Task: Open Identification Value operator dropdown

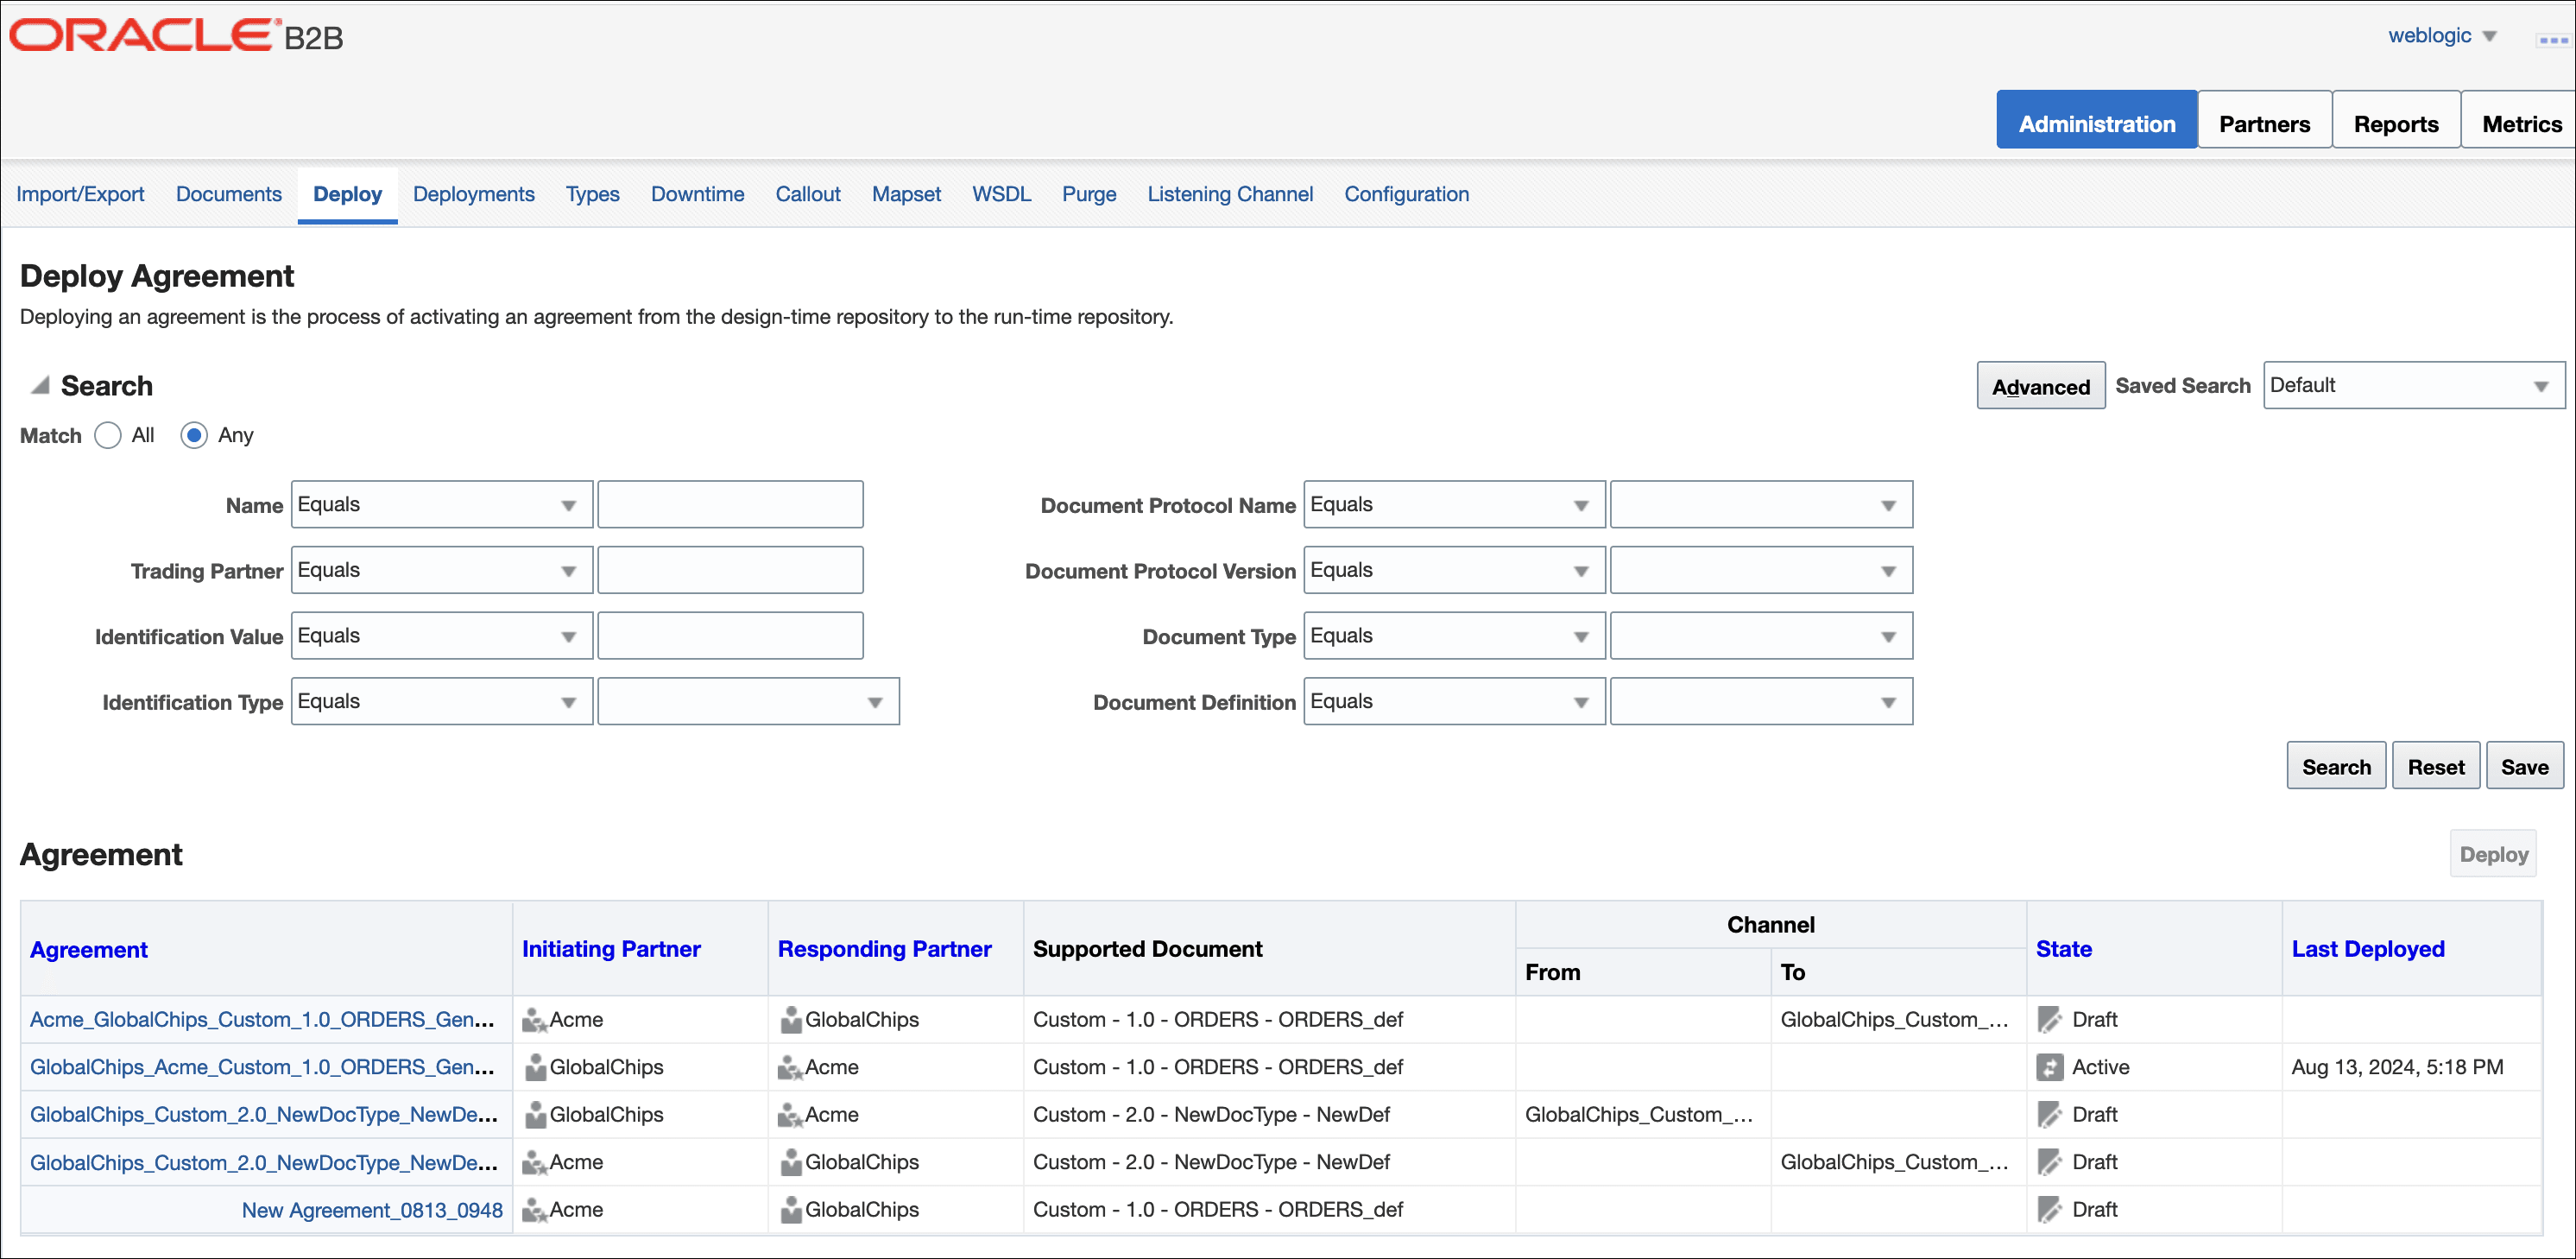Action: [x=442, y=636]
